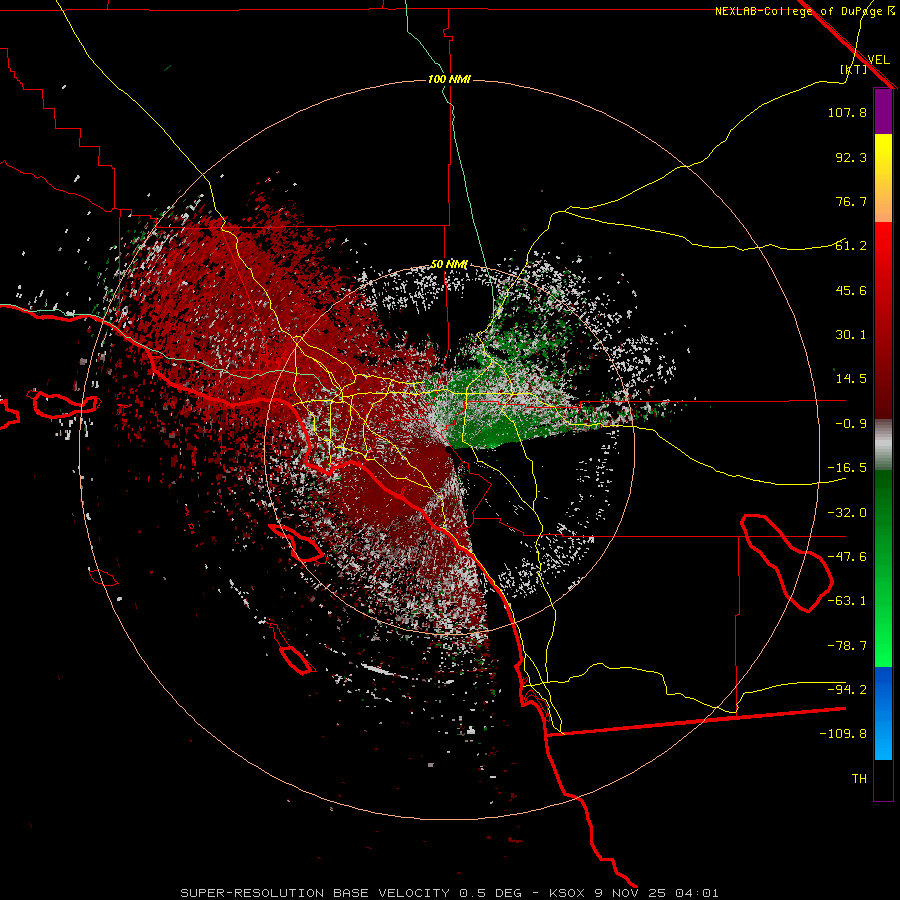Click the -109.8 legend value
Viewport: 900px width, 900px height.
pyautogui.click(x=843, y=734)
